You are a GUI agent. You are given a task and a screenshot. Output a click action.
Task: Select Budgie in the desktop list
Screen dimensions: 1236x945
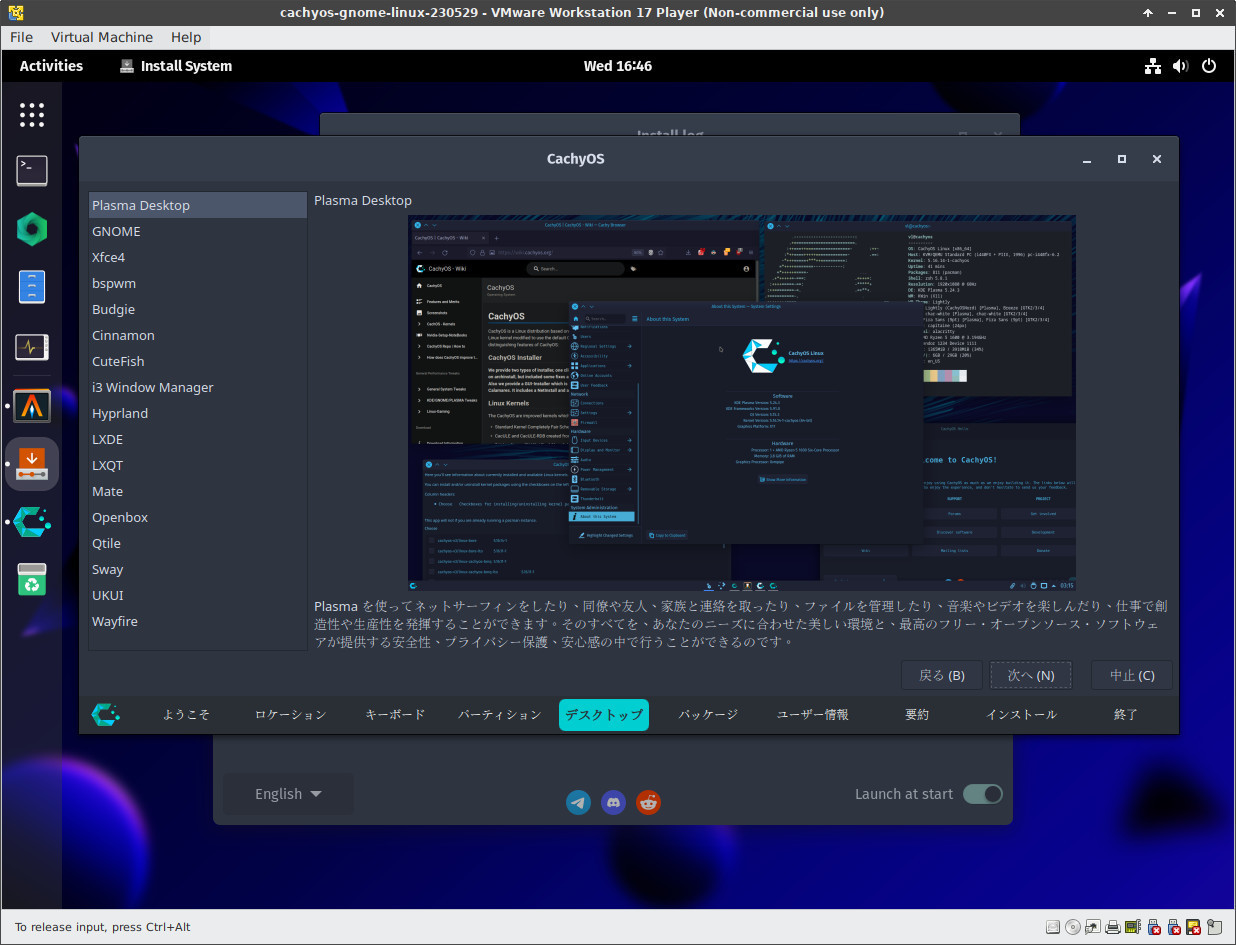(x=198, y=309)
